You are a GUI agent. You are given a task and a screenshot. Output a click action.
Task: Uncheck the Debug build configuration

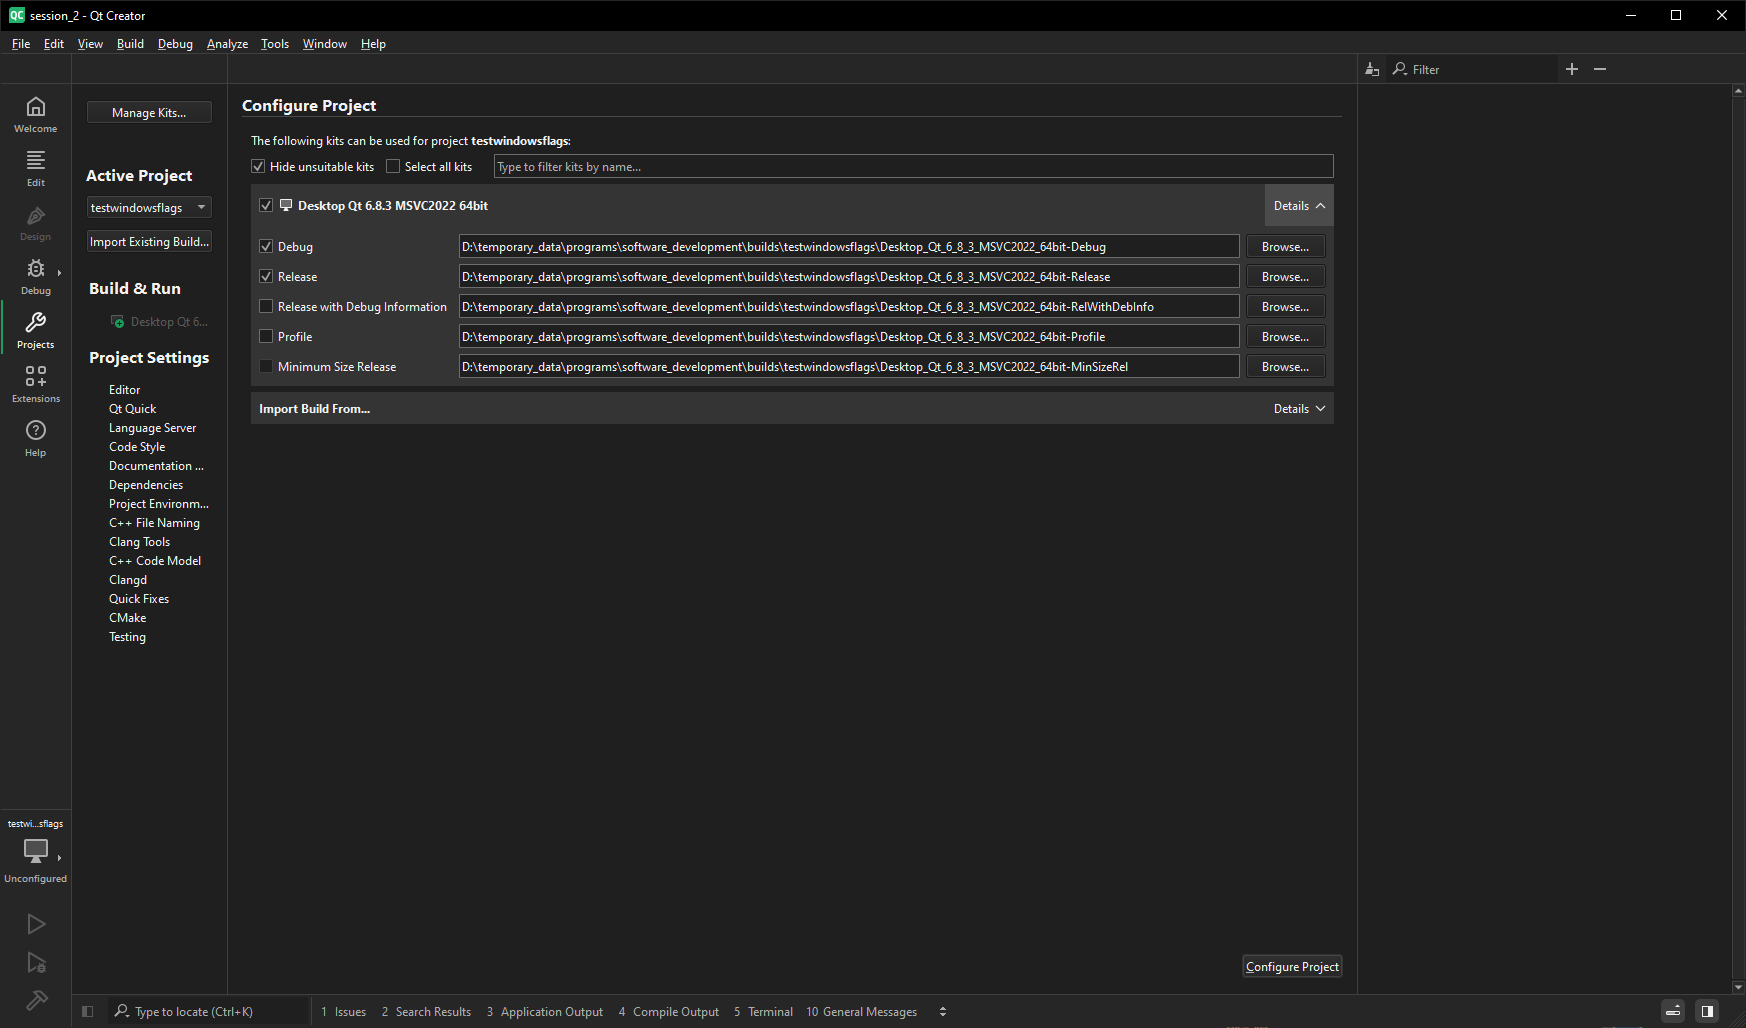[266, 246]
